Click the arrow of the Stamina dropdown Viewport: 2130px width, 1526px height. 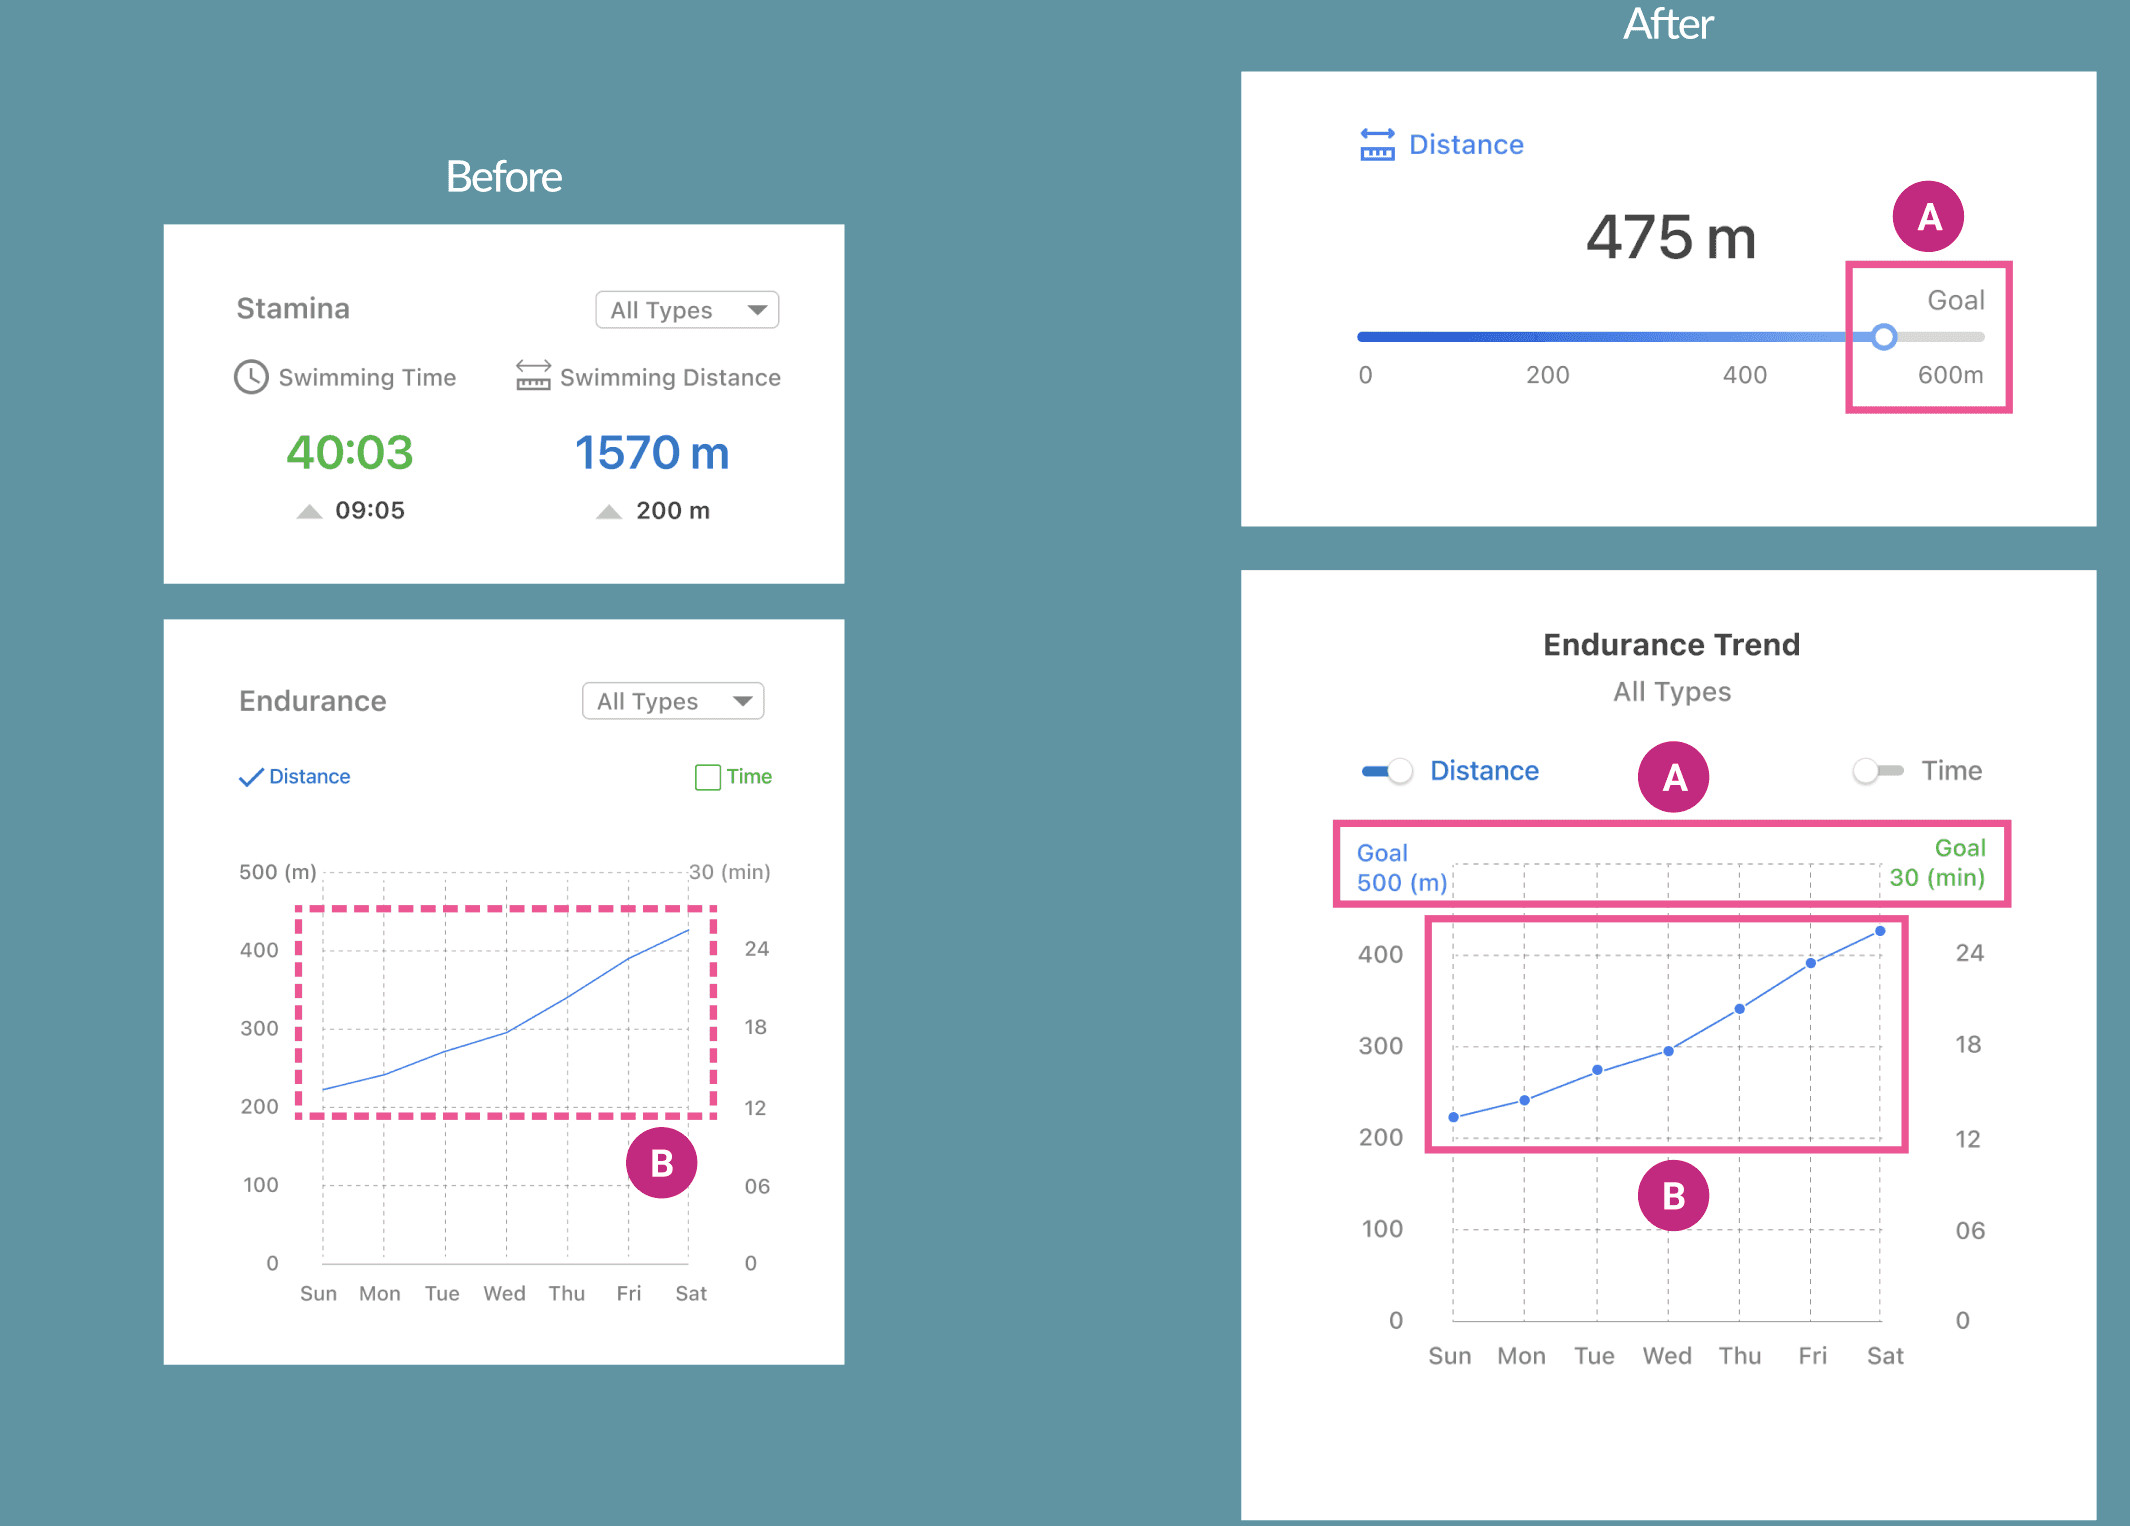pos(757,310)
